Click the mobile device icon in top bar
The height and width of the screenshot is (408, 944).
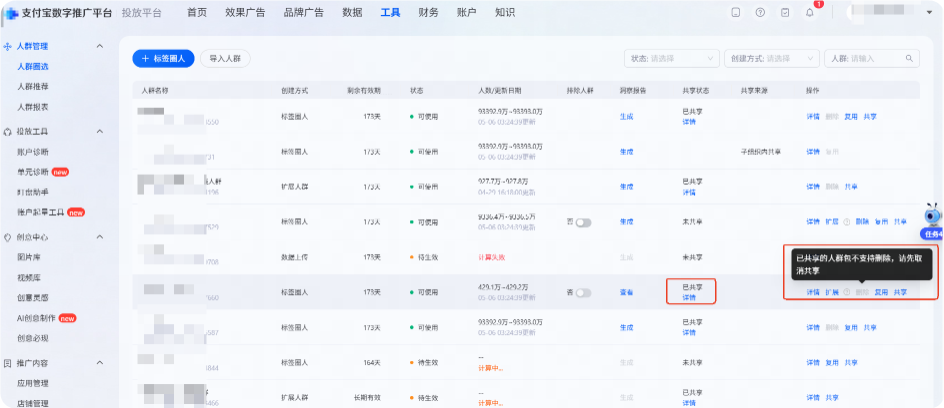point(736,13)
